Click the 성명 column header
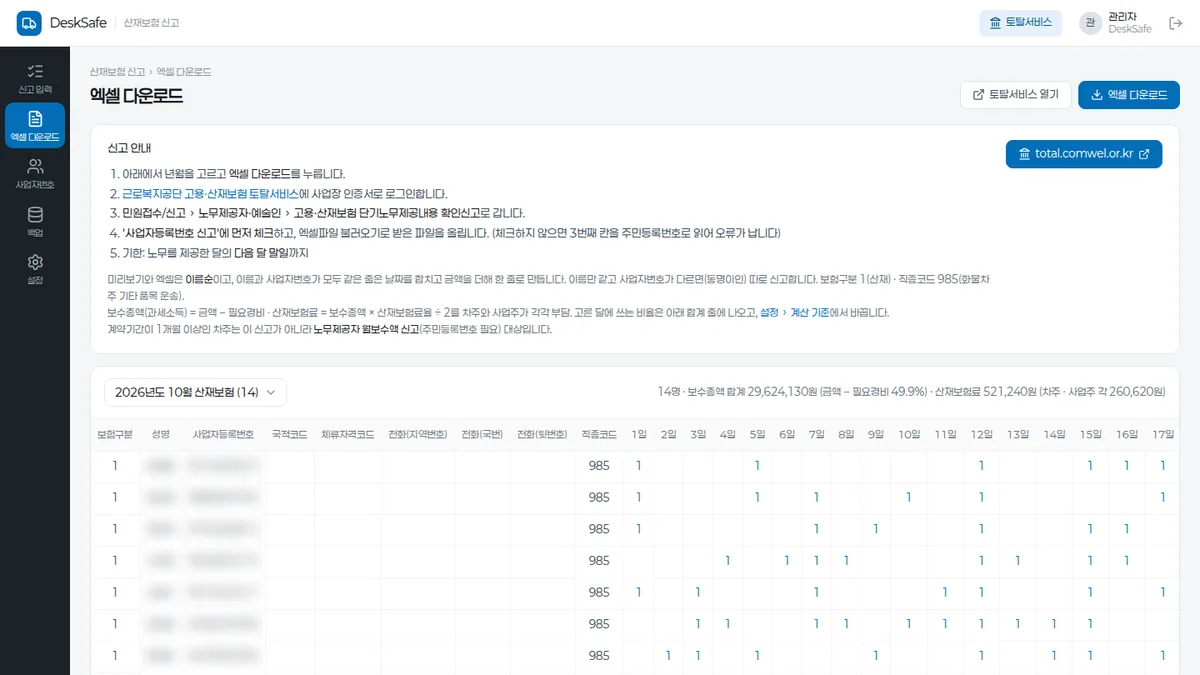Screen dimensions: 1200x675 tap(161, 434)
